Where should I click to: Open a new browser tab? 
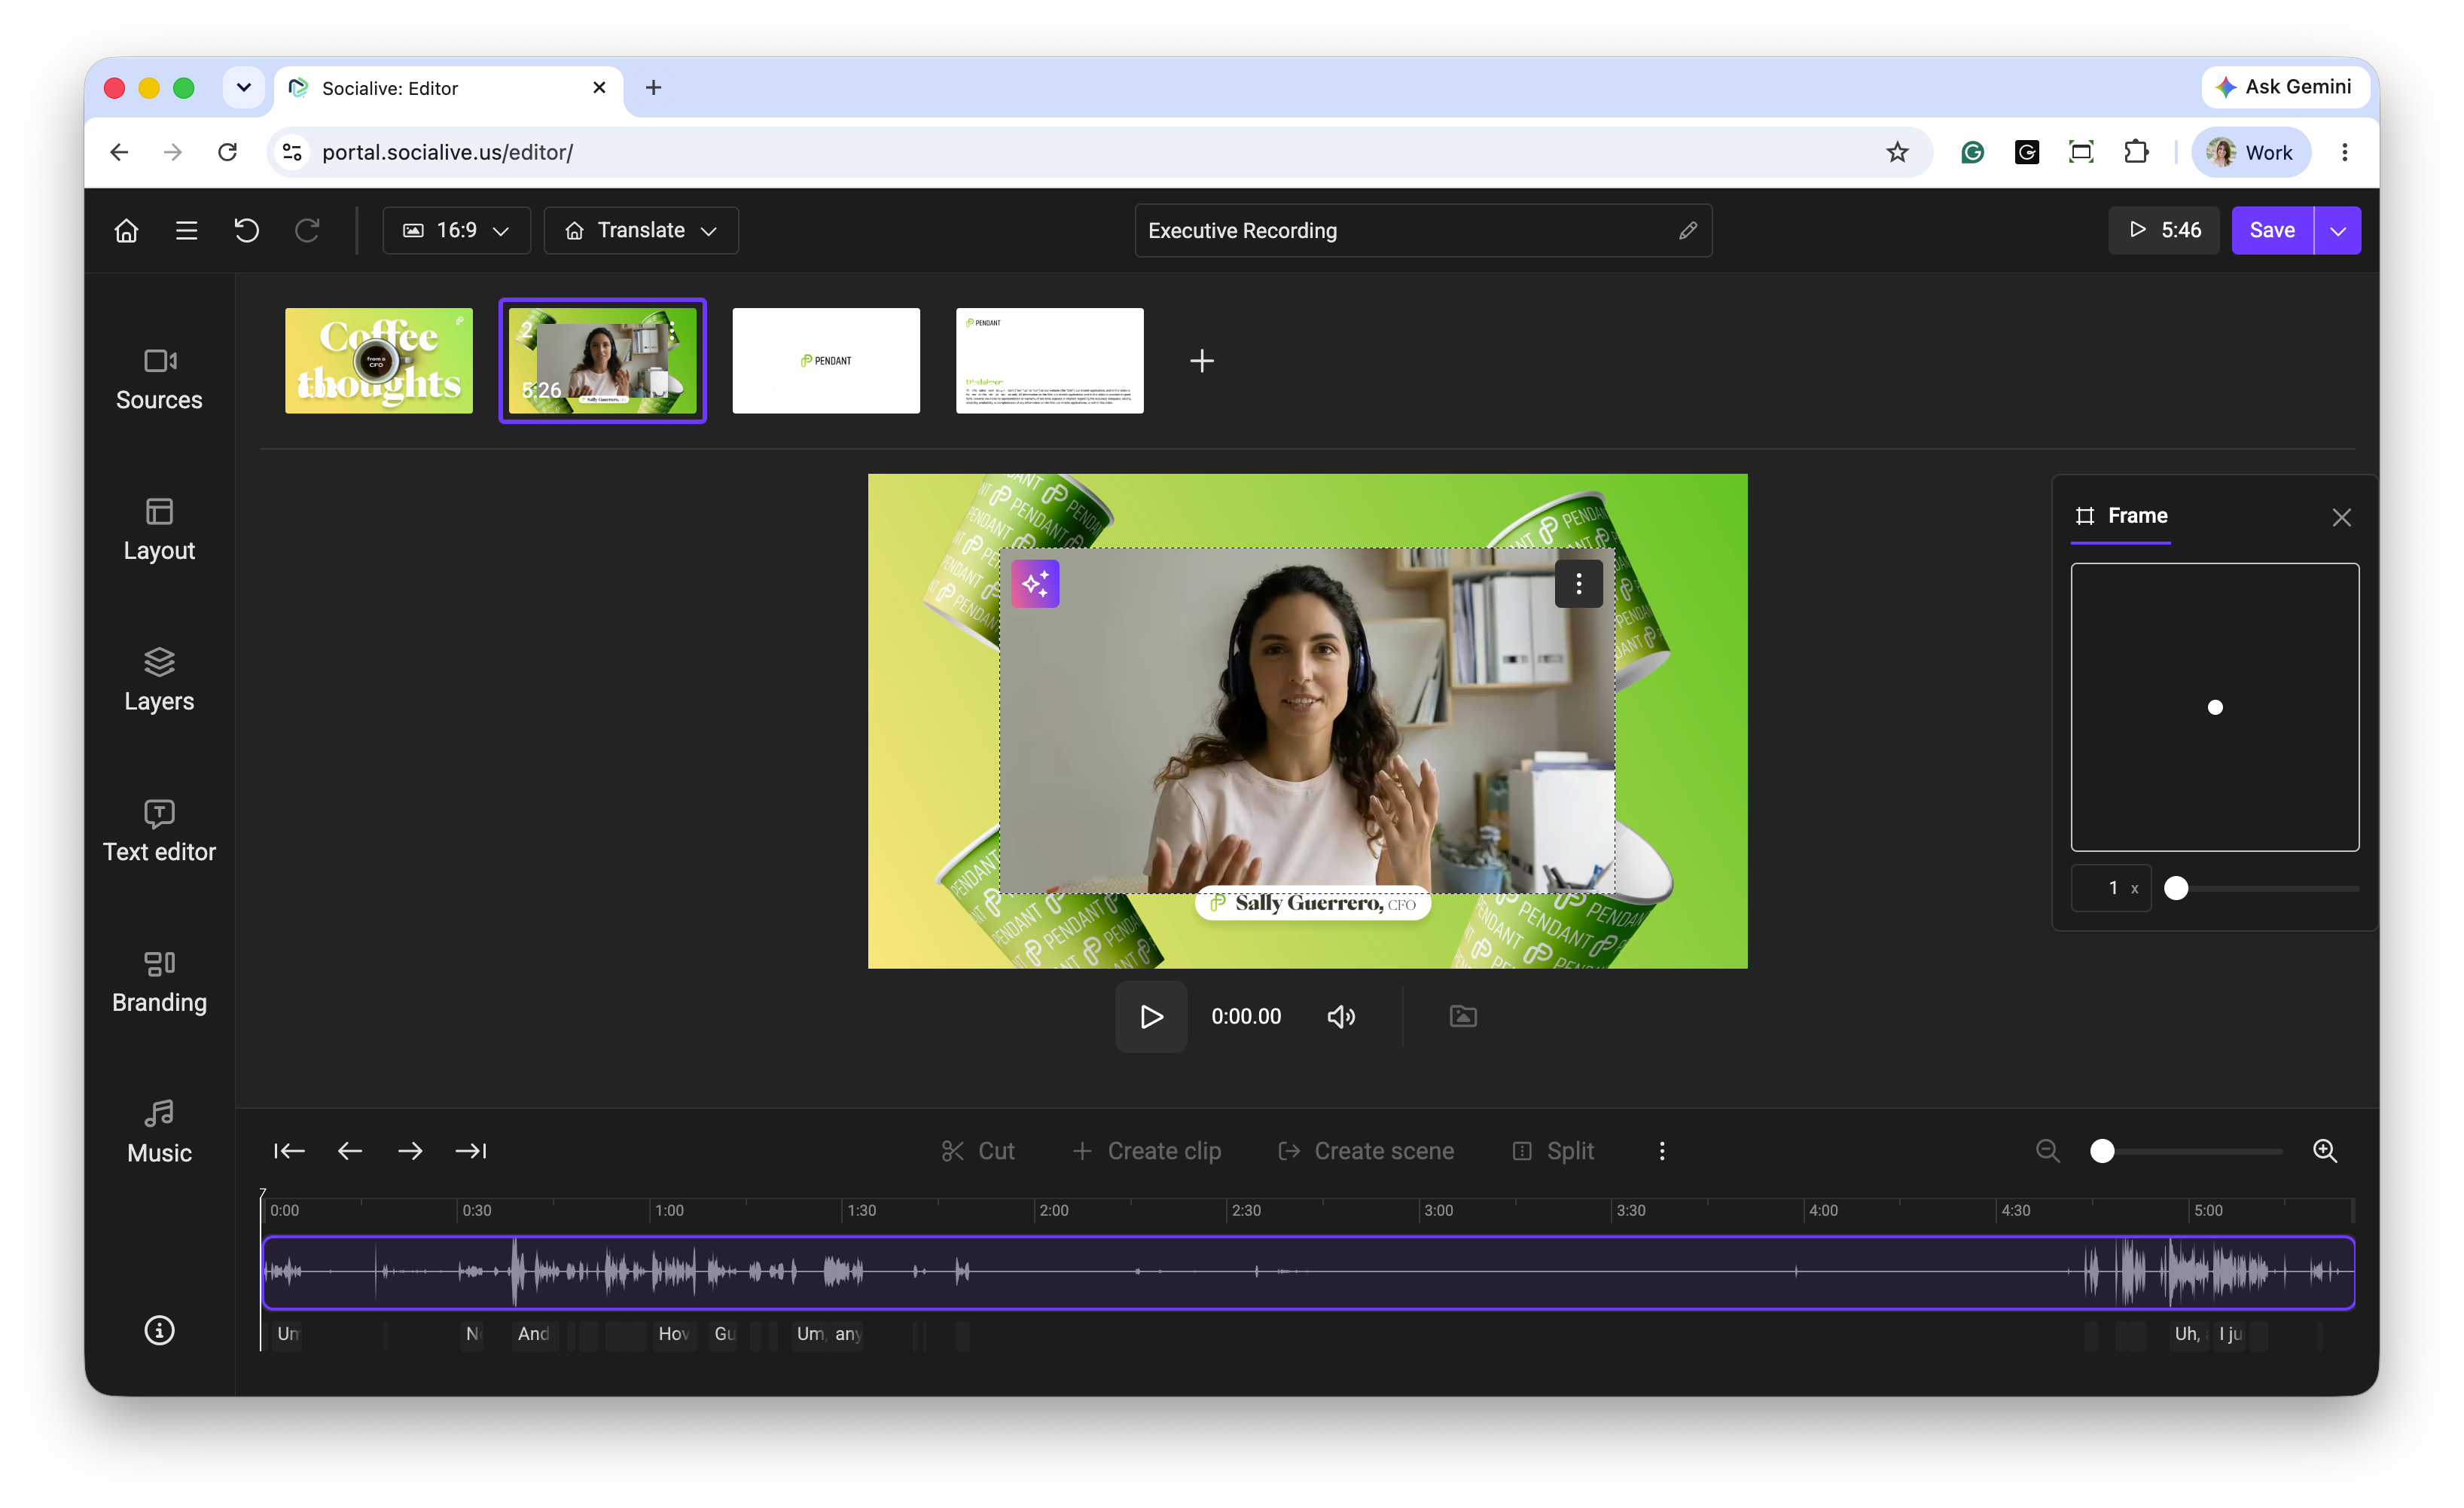click(x=653, y=88)
